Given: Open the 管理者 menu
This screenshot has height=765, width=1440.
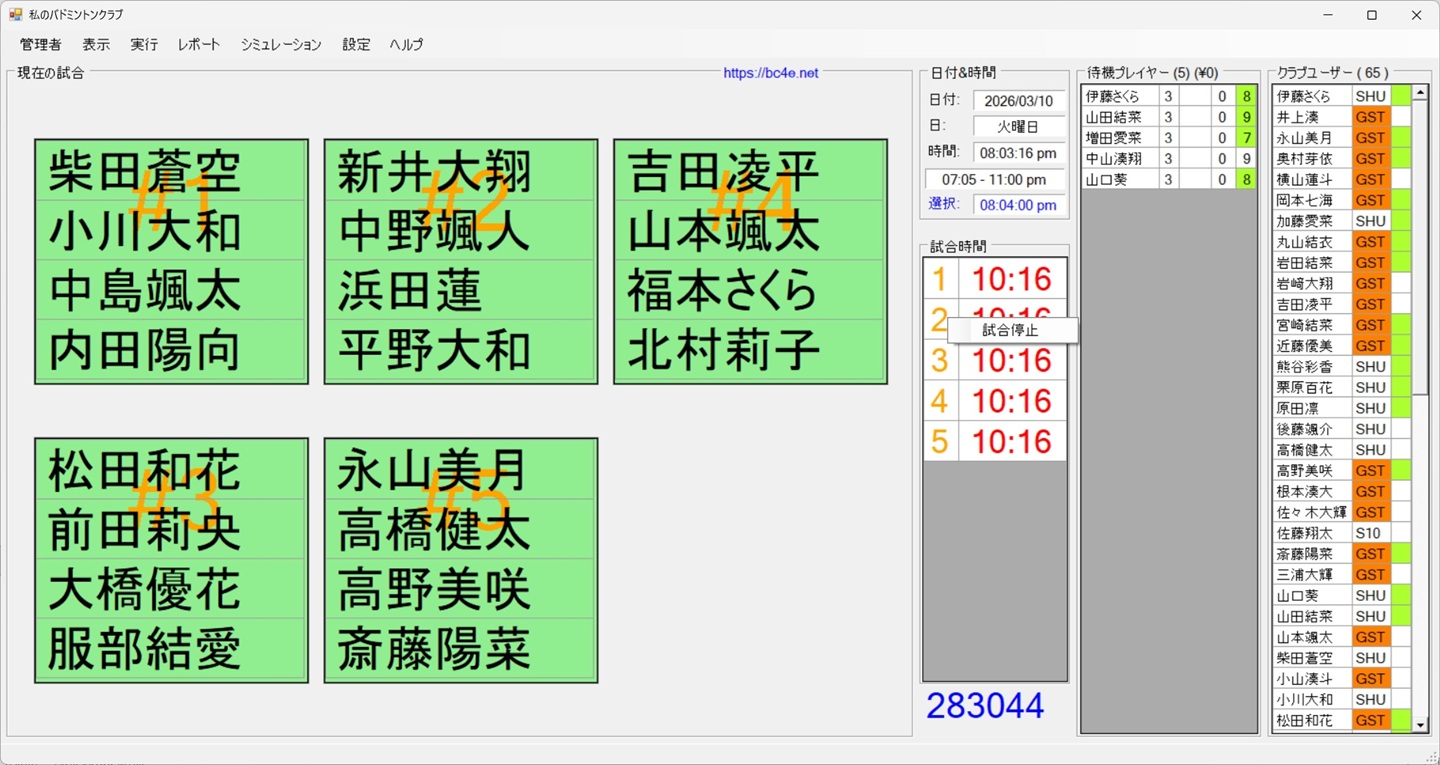Looking at the screenshot, I should click(x=40, y=44).
